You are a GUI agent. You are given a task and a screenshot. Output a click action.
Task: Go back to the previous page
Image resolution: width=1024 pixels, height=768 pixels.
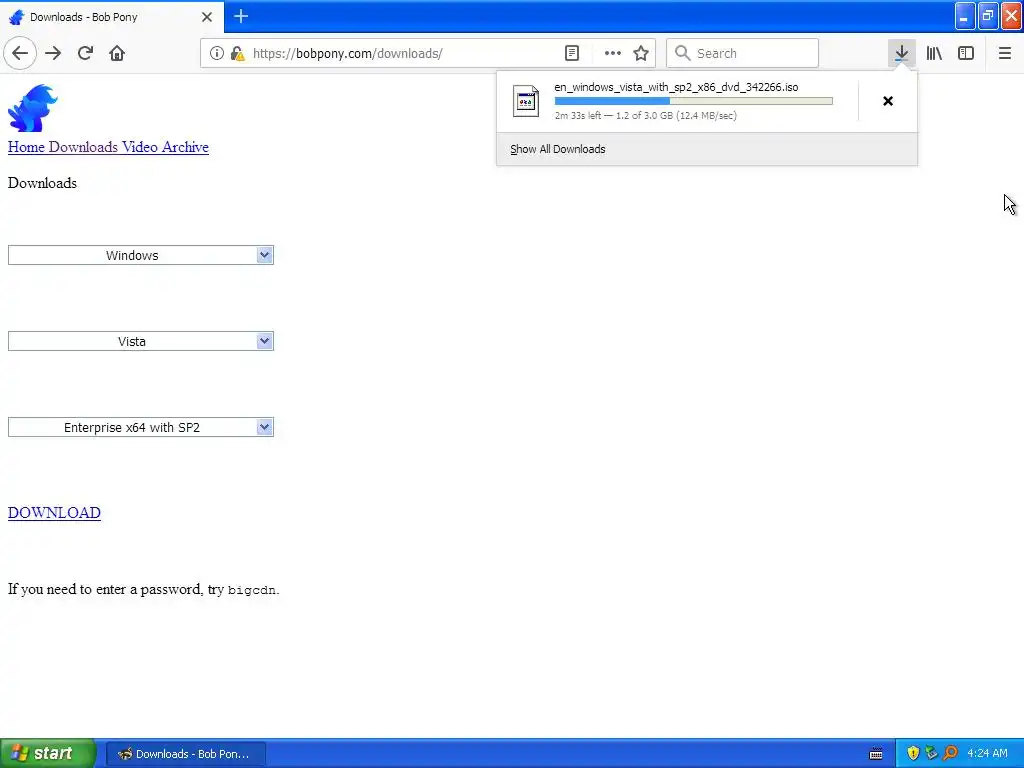[20, 54]
